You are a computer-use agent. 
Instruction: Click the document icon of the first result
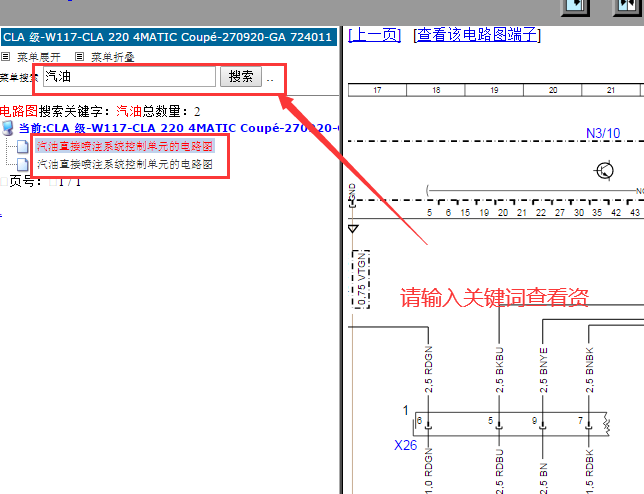coord(23,146)
